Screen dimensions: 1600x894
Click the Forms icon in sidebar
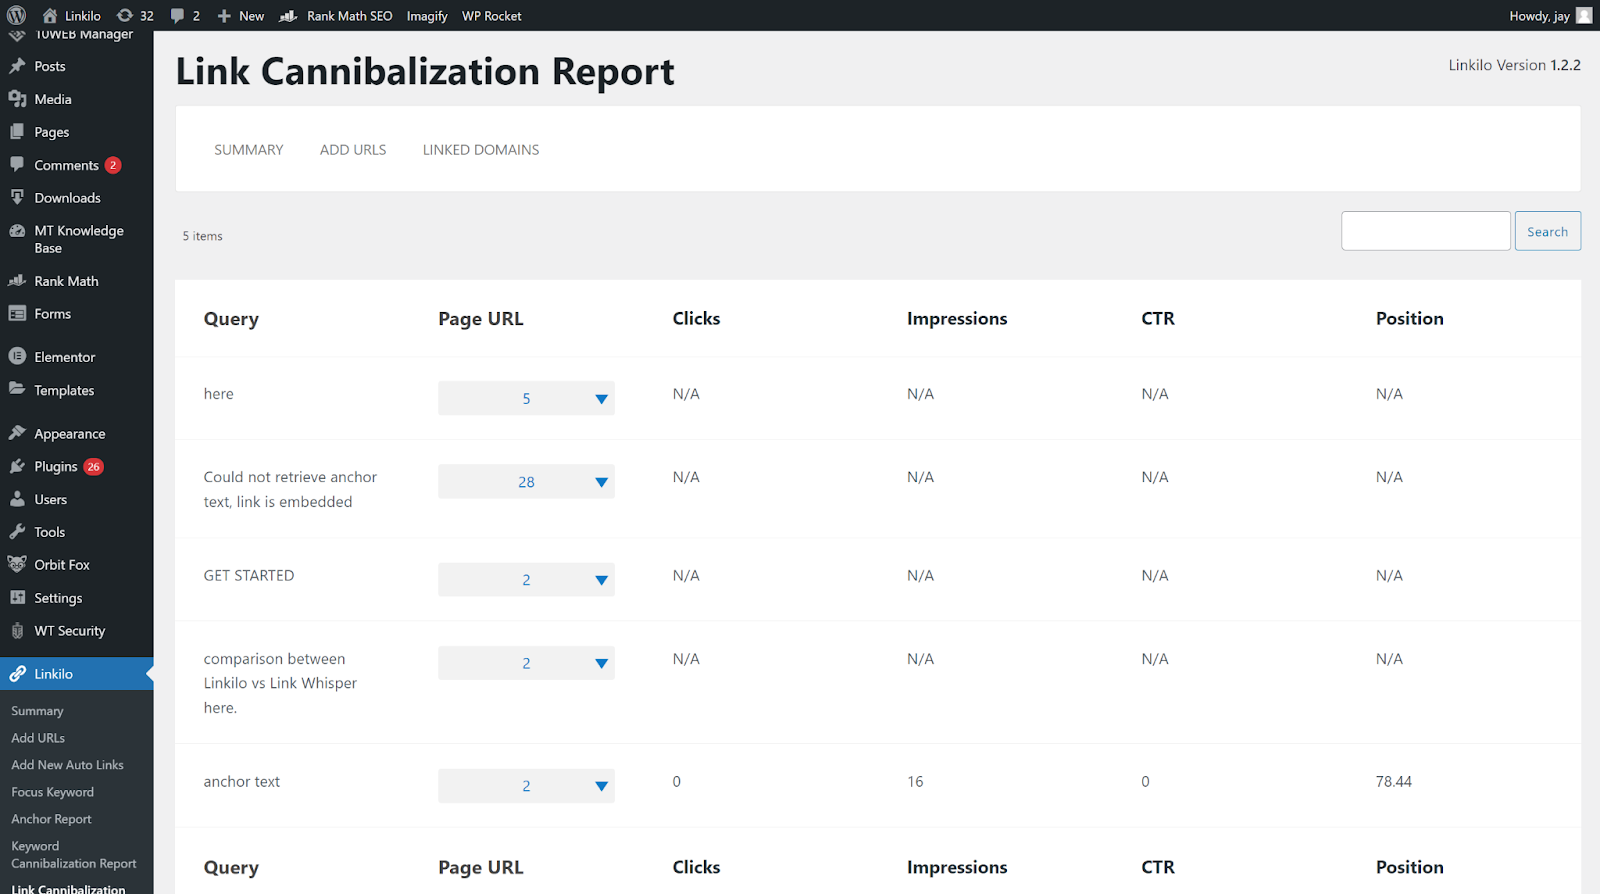(x=17, y=314)
